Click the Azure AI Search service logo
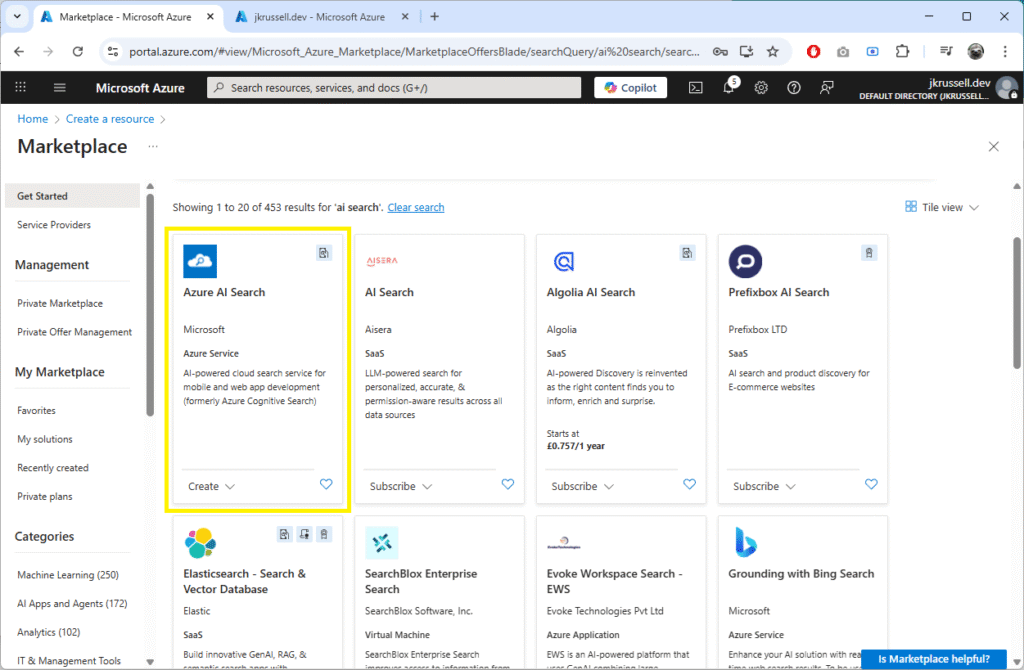 (200, 261)
